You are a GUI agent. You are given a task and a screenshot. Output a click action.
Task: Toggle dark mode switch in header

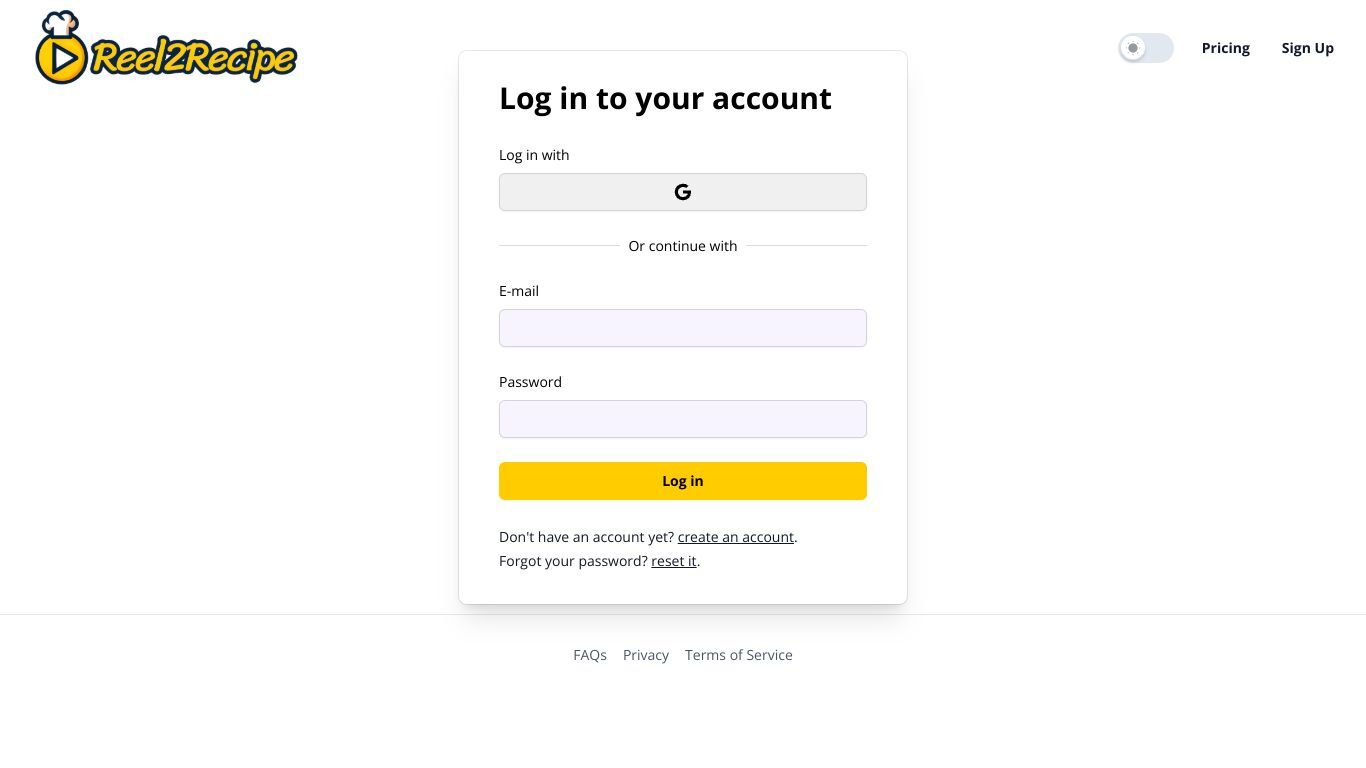pyautogui.click(x=1146, y=48)
